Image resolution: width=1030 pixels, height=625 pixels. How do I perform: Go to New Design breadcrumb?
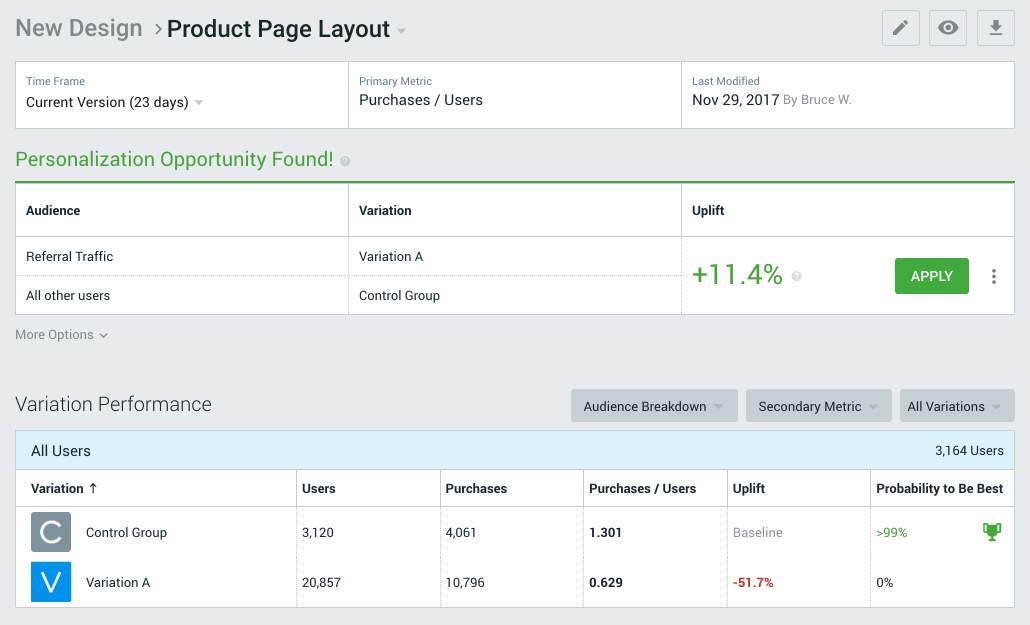coord(79,28)
